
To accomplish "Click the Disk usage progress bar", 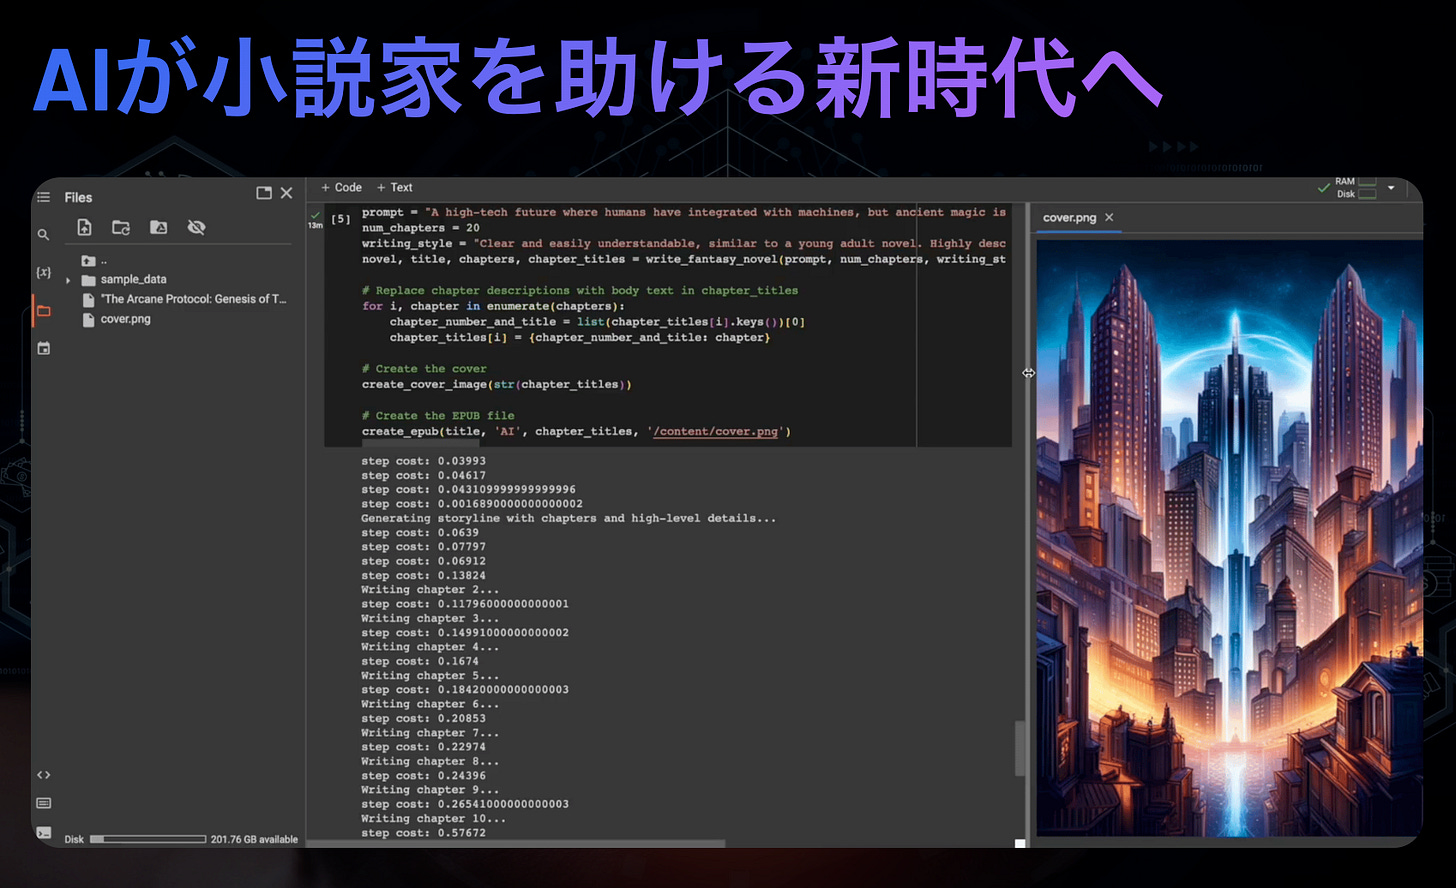I will pyautogui.click(x=148, y=839).
